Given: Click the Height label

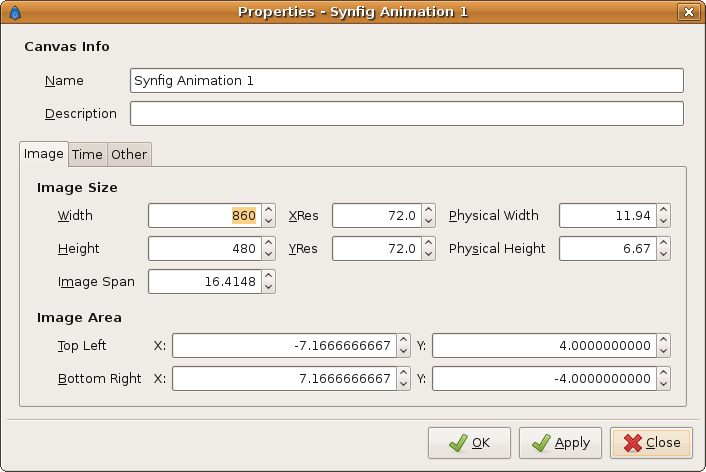Looking at the screenshot, I should click(x=78, y=249).
